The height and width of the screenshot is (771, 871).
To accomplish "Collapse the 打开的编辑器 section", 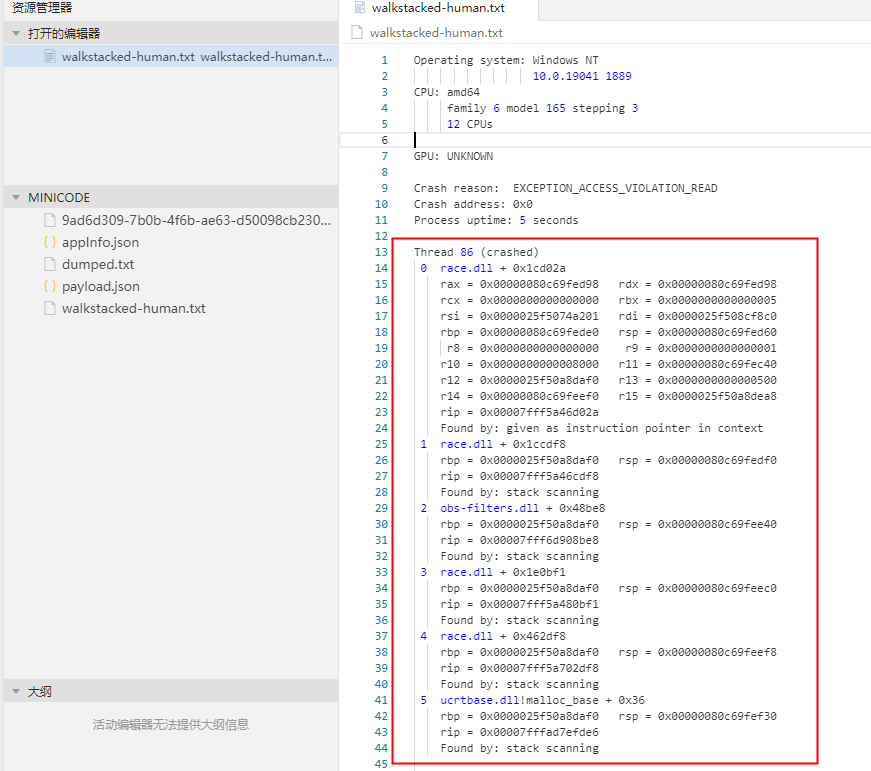I will (16, 33).
